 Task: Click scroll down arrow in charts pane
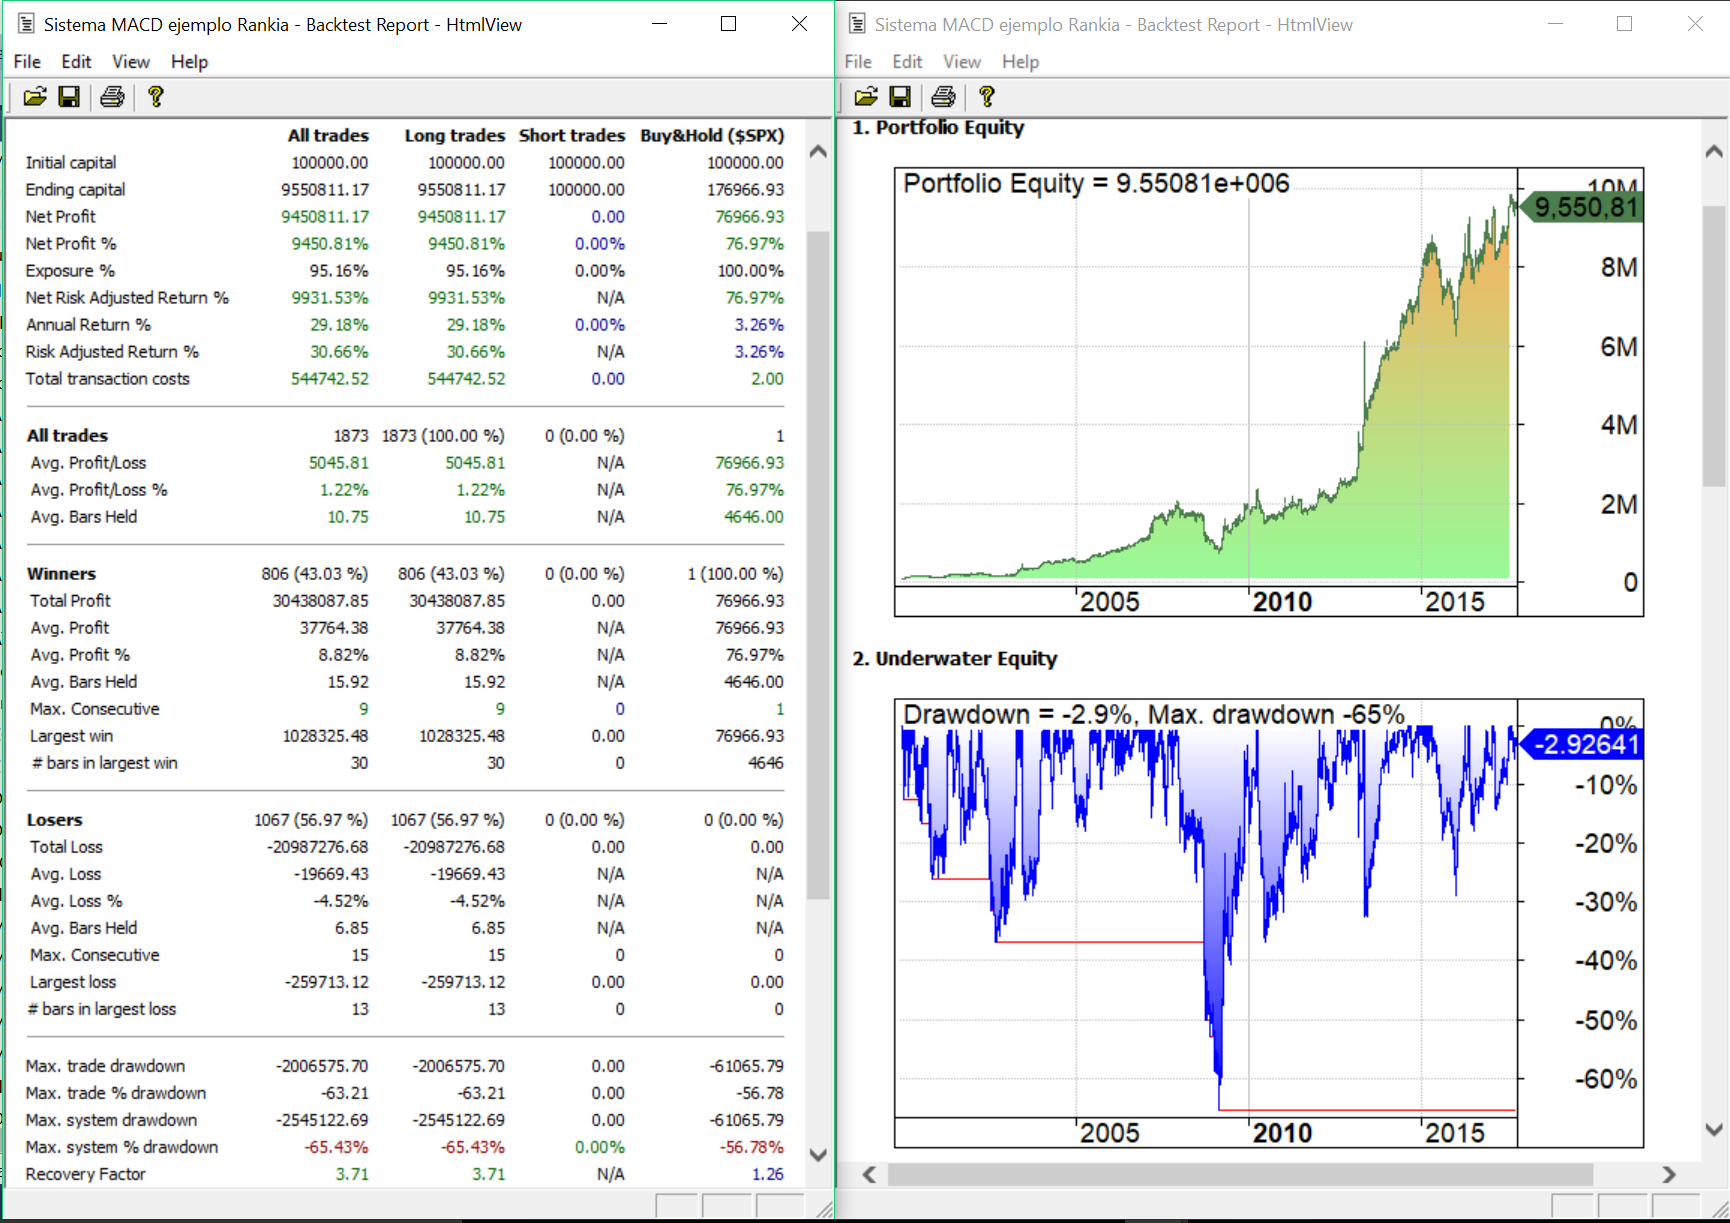coord(1713,1129)
